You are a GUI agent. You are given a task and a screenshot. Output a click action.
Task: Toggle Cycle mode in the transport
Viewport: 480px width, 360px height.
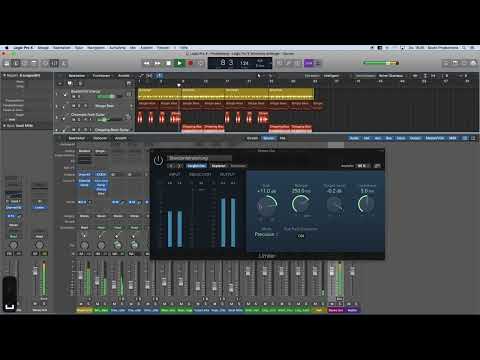pos(201,63)
